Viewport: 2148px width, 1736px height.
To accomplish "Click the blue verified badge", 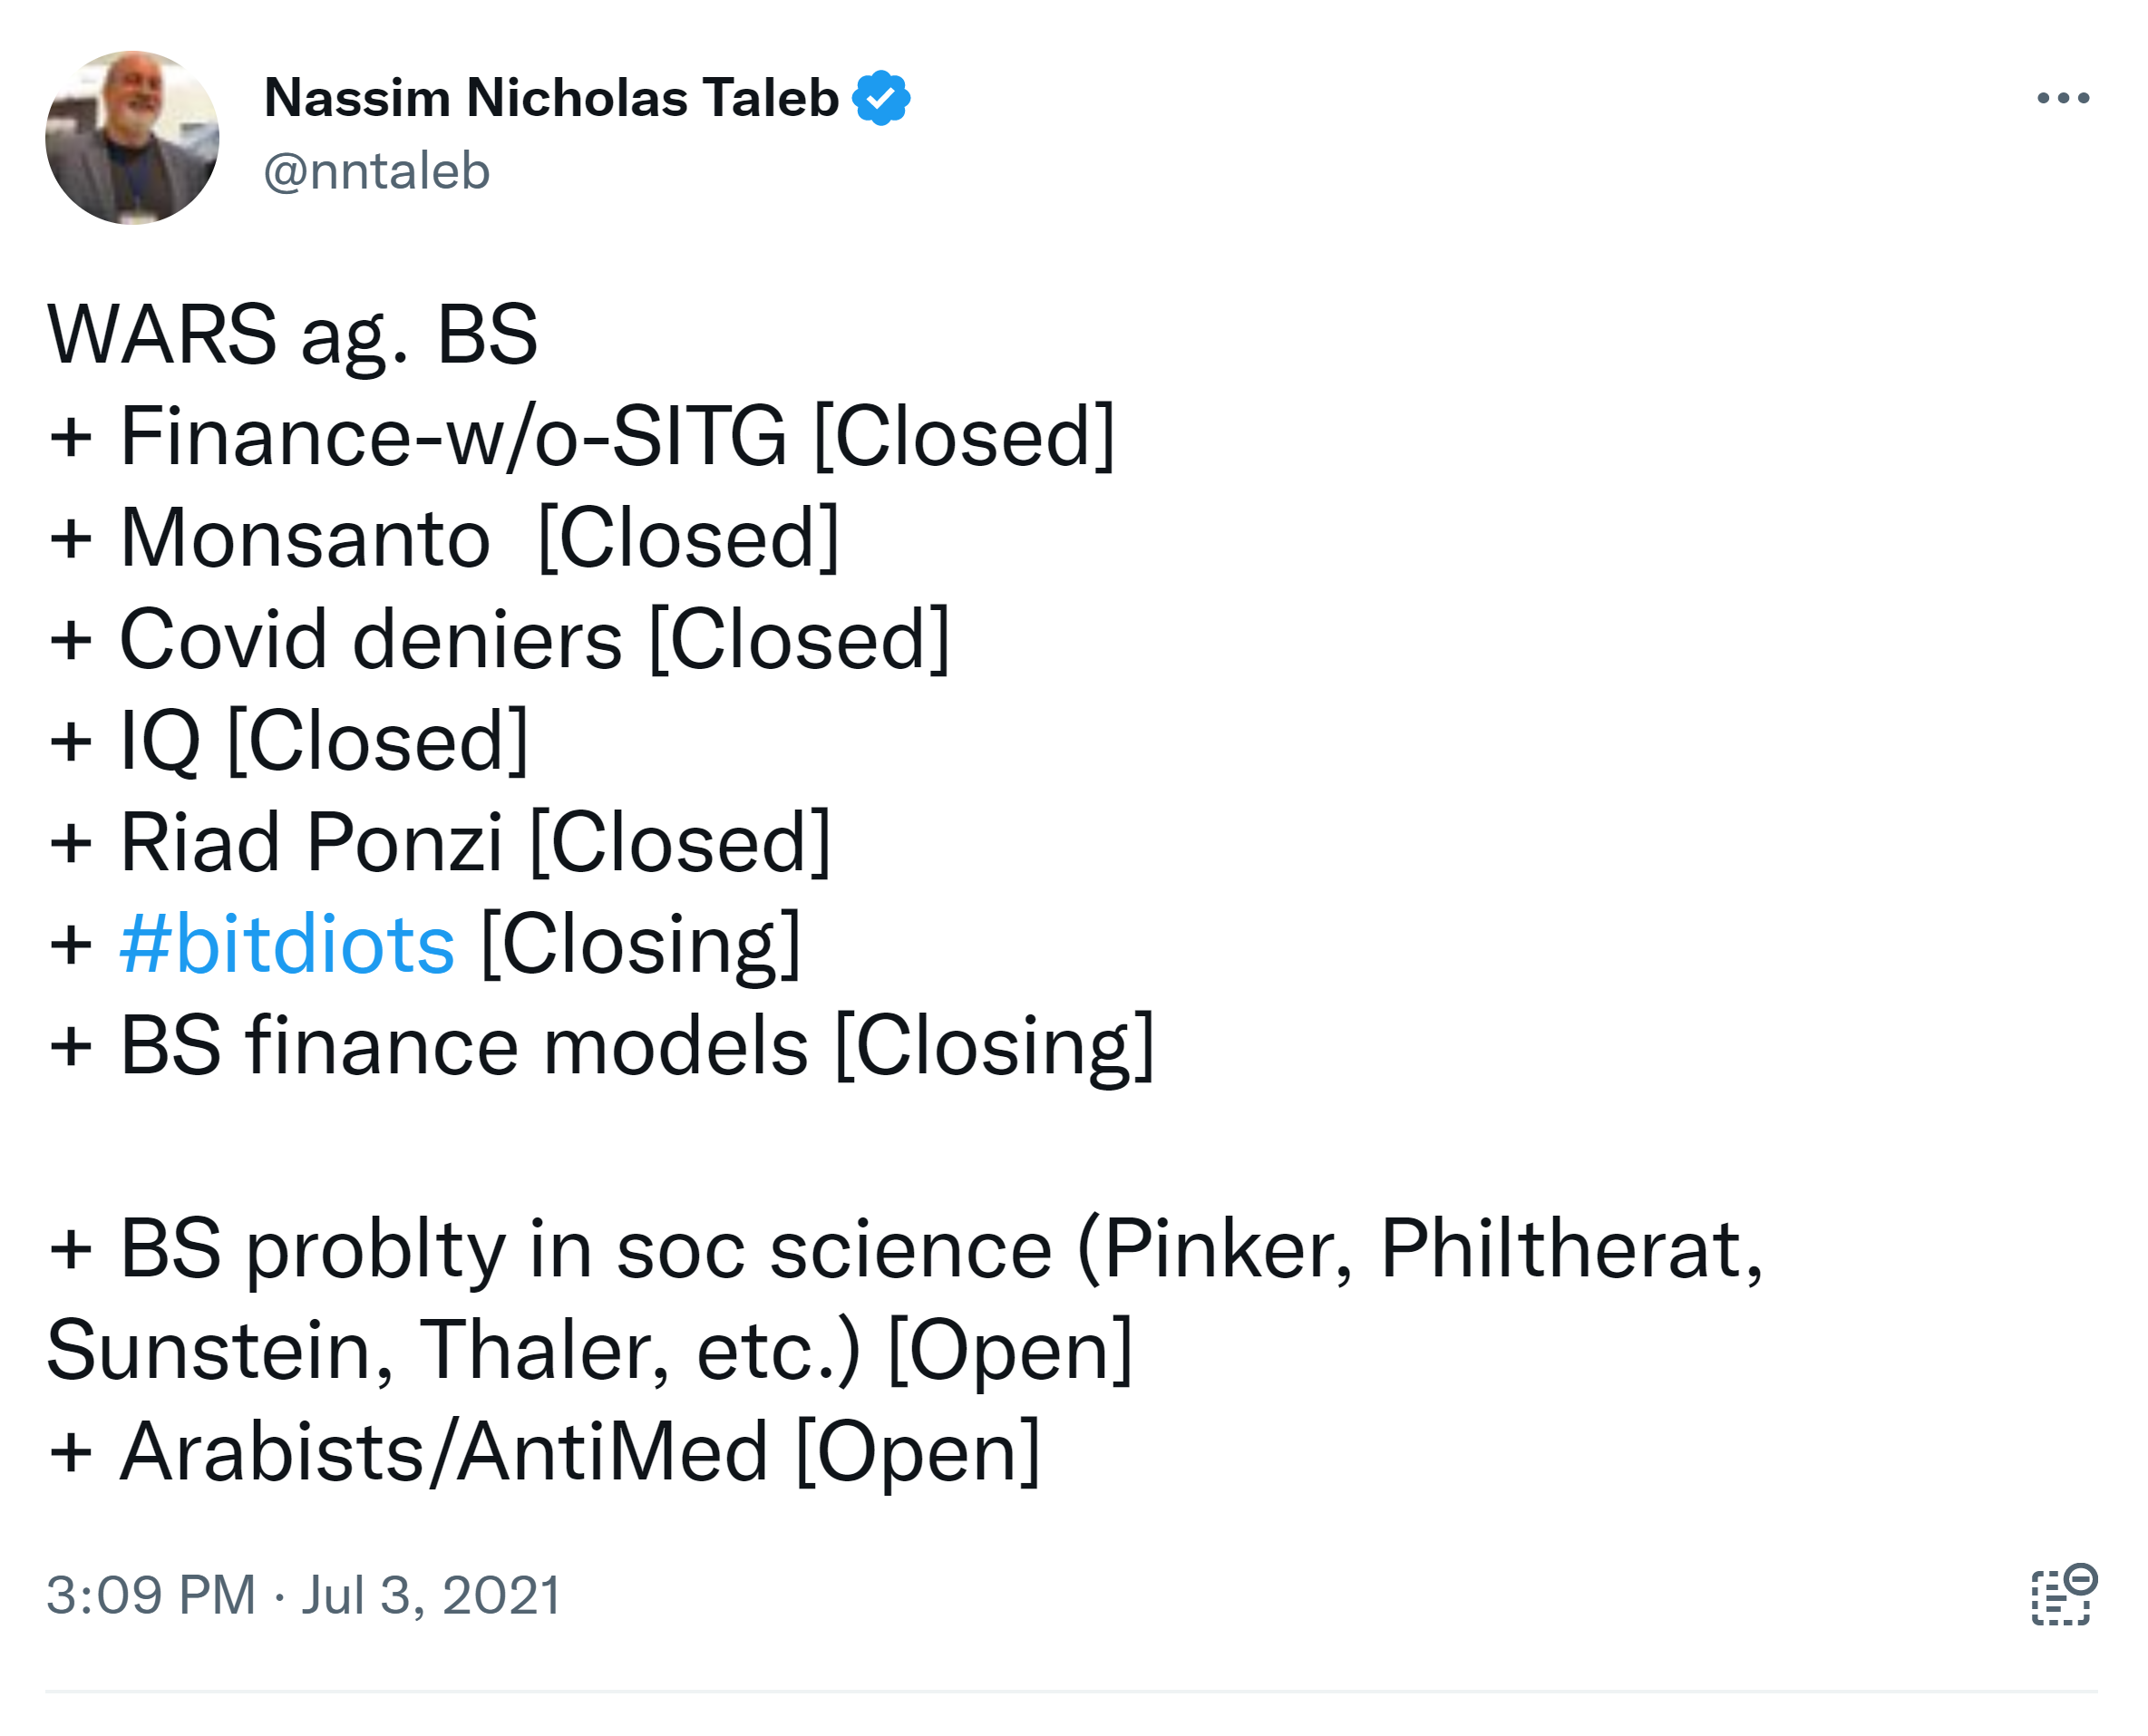I will point(881,98).
